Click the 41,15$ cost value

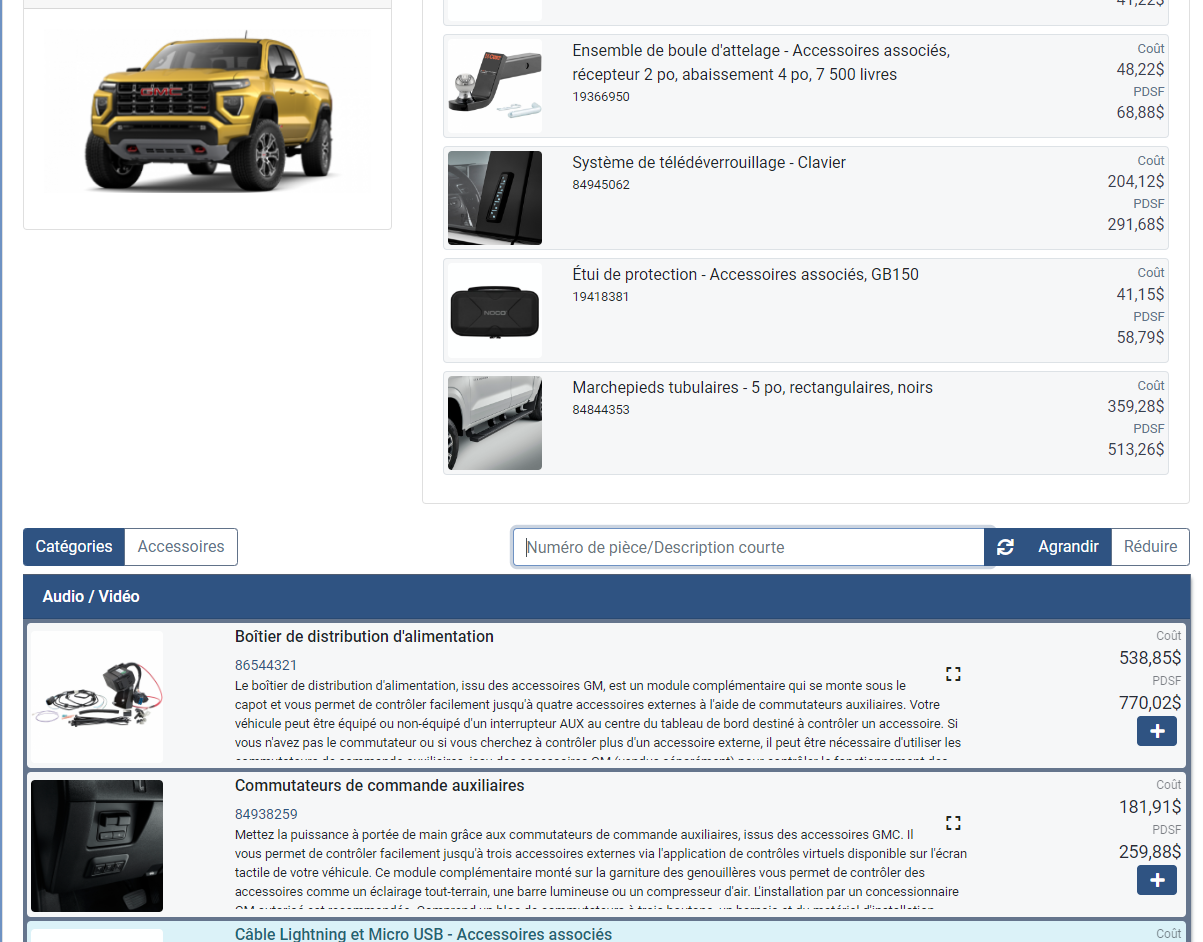pos(1140,294)
